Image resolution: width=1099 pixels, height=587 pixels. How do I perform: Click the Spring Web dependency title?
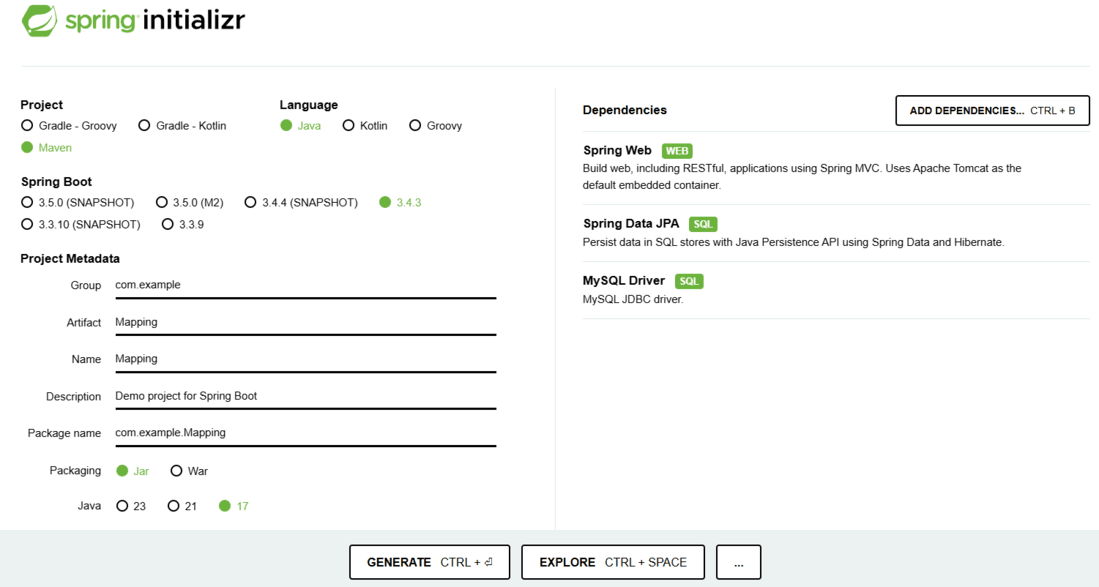617,151
